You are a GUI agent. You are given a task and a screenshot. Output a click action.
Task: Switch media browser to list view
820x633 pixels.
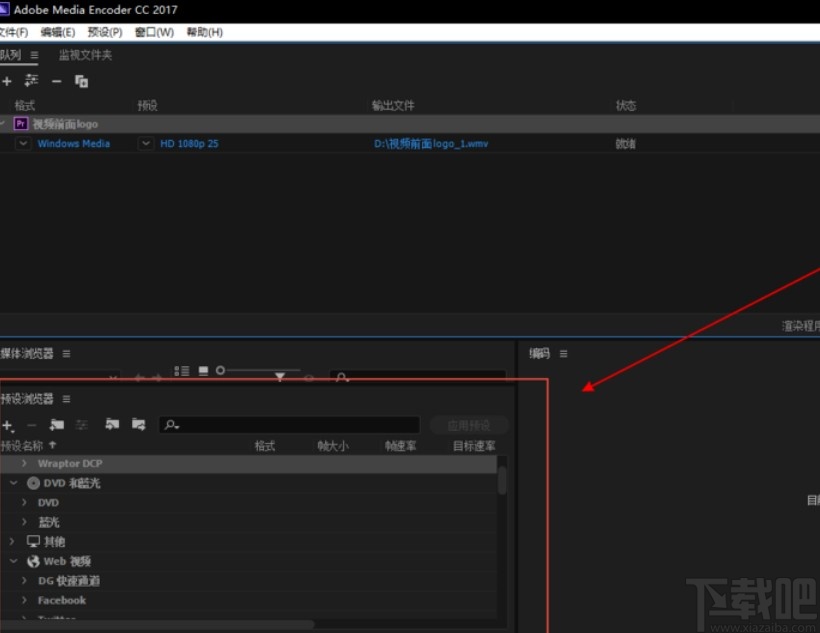[x=183, y=370]
